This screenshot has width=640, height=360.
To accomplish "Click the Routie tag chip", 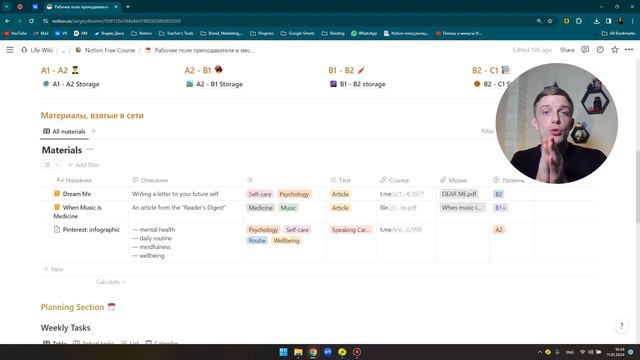I will click(x=257, y=240).
